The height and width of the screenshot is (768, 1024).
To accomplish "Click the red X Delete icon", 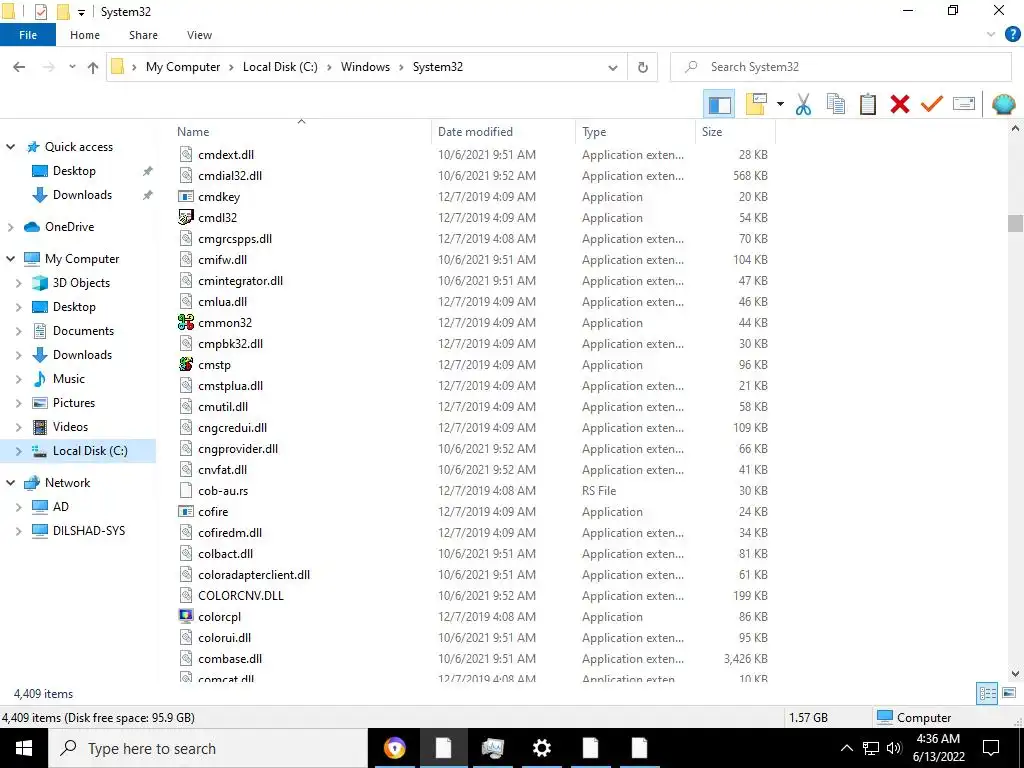I will (x=900, y=104).
